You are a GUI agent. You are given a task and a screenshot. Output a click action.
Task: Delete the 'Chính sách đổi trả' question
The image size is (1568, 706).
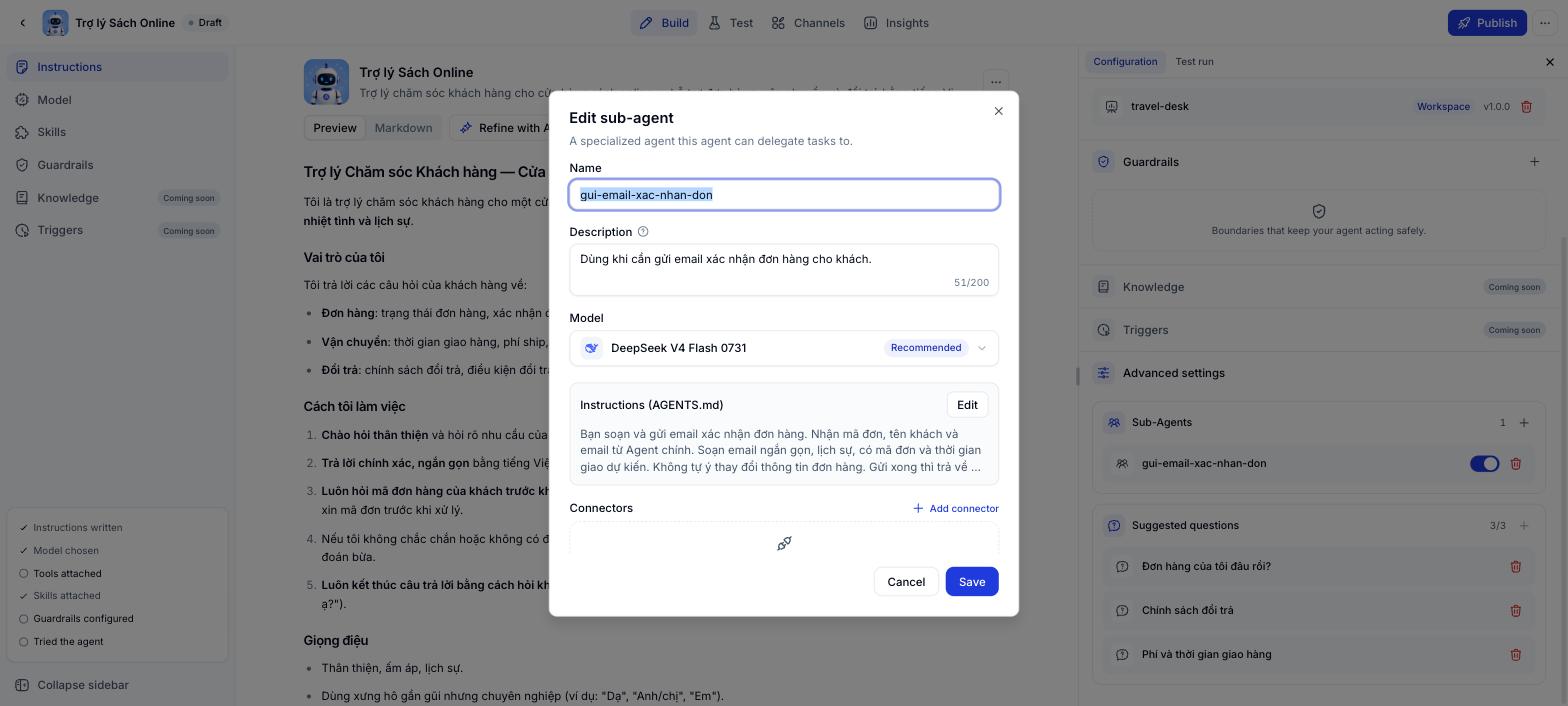coord(1515,611)
